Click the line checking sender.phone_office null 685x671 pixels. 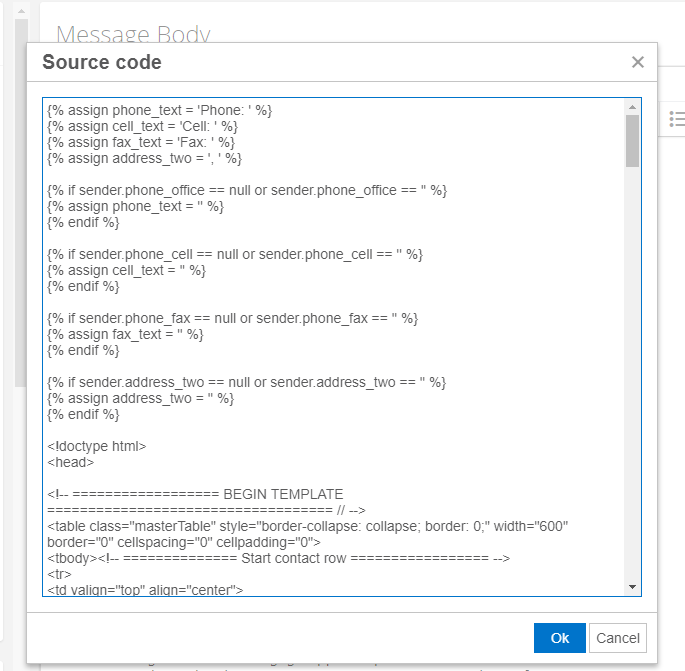(247, 190)
